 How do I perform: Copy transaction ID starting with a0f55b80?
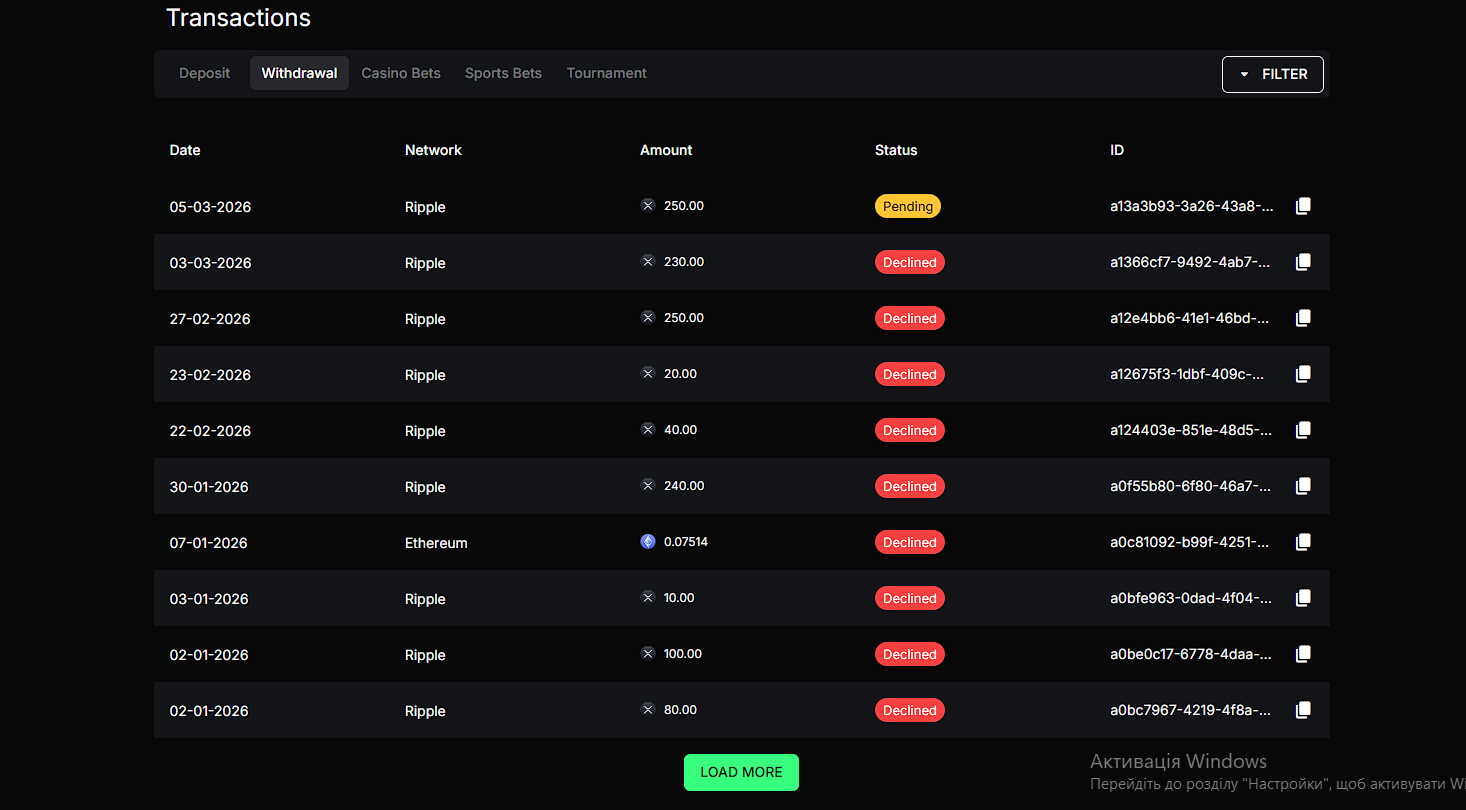[1302, 486]
